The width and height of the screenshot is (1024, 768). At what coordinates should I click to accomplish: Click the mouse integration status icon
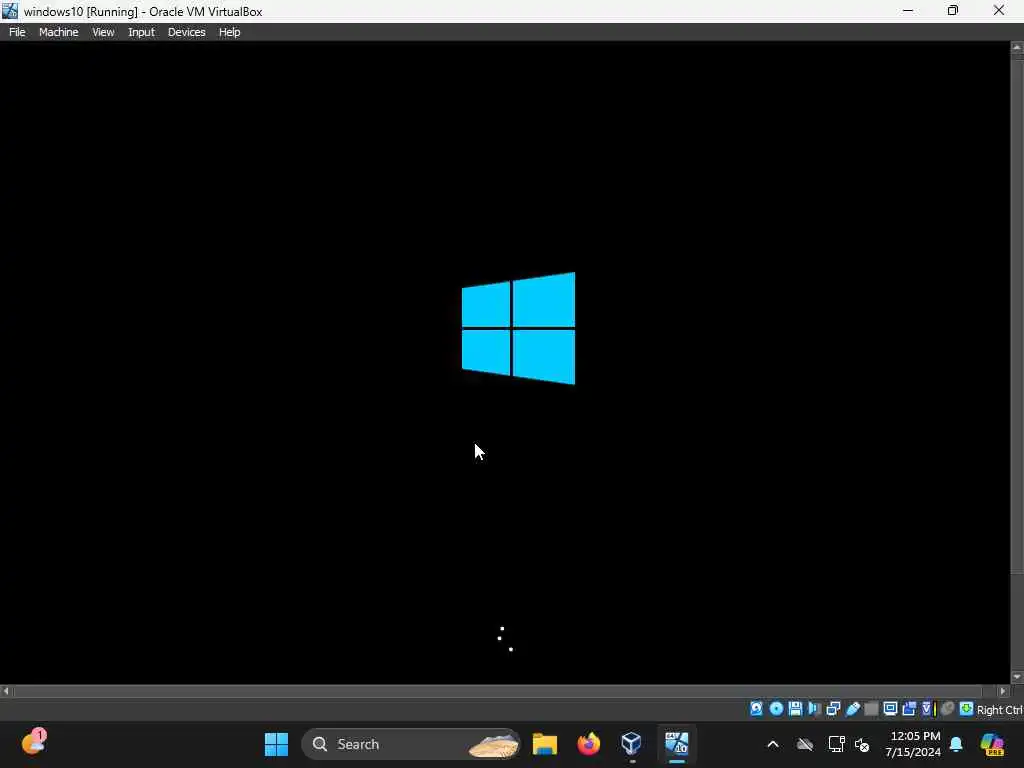(948, 709)
